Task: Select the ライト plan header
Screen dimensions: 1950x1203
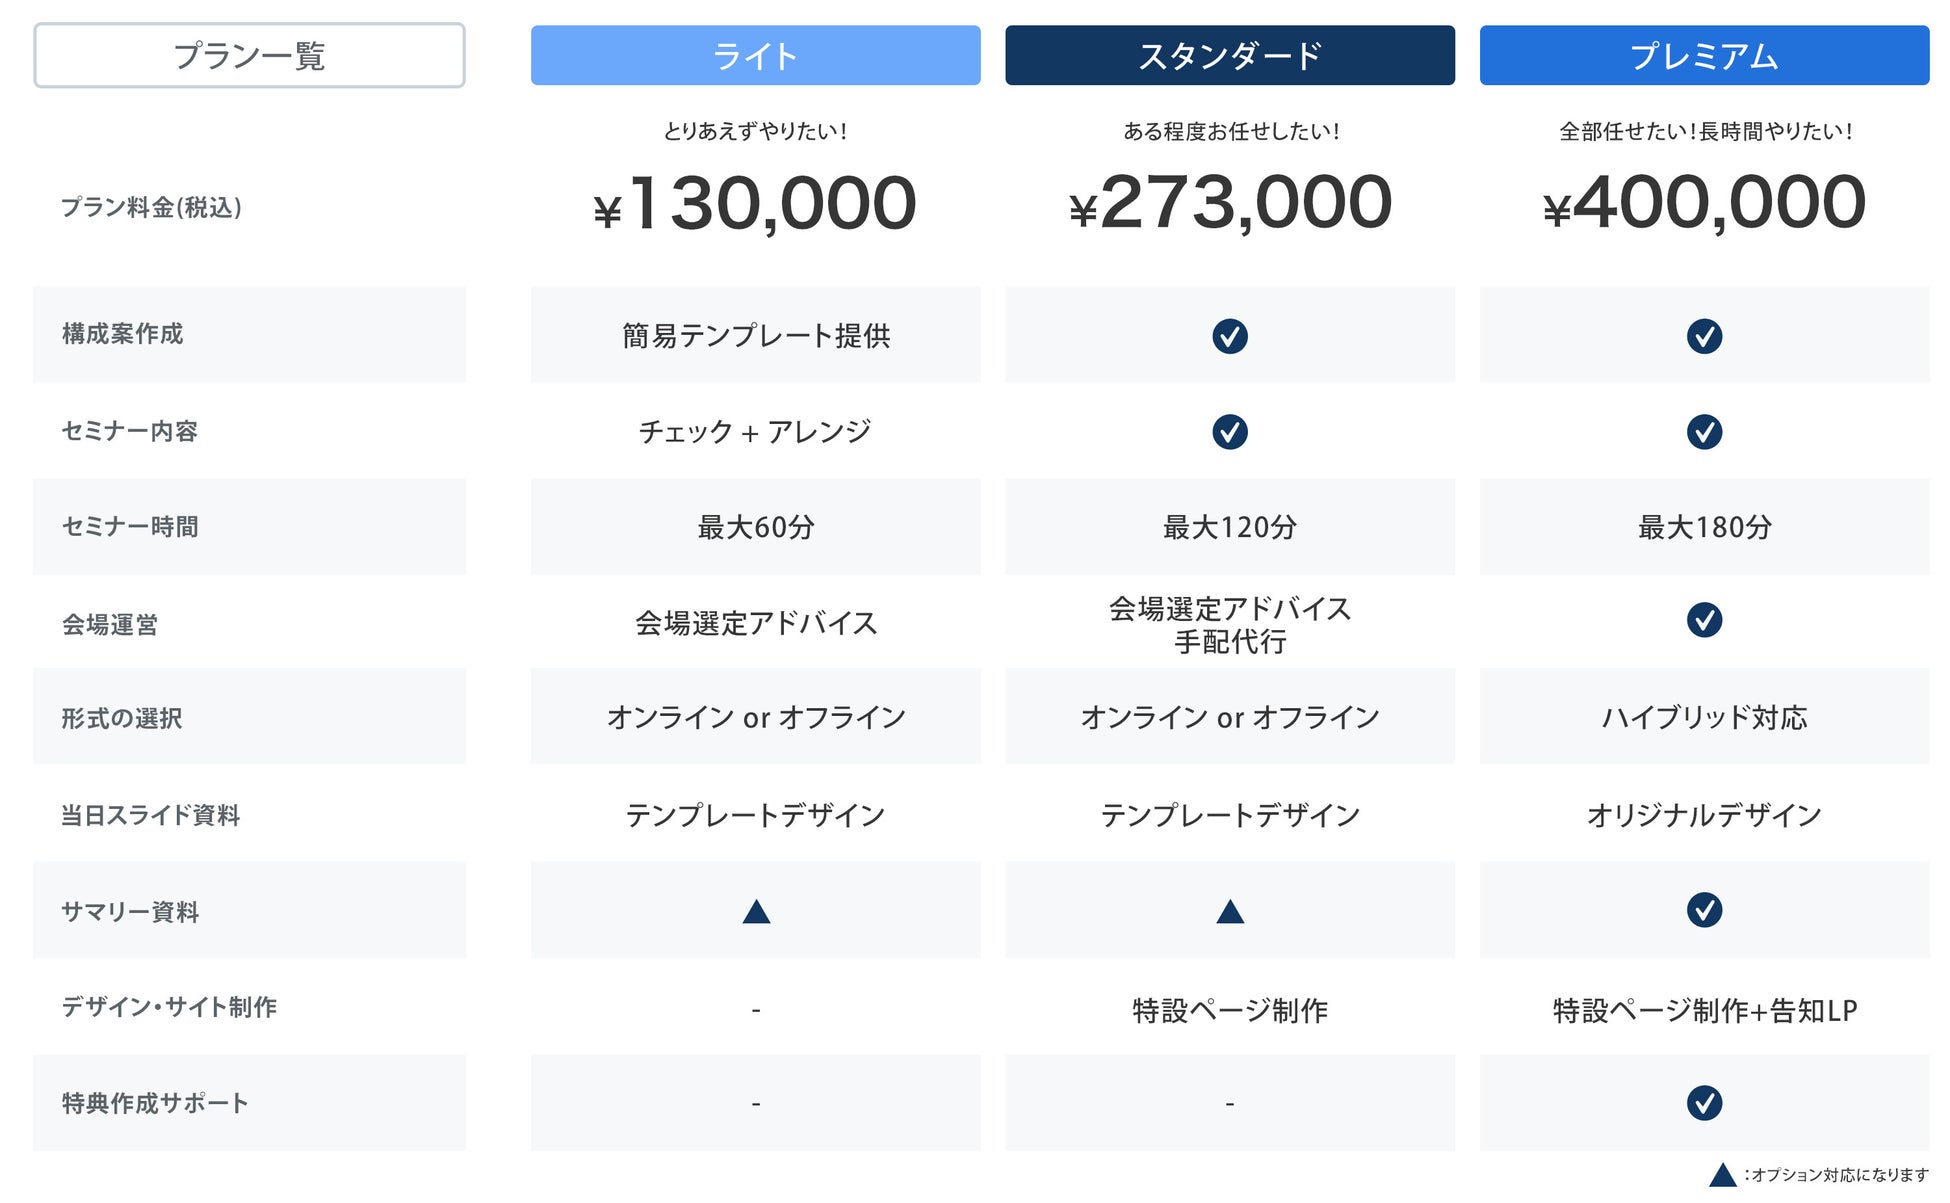Action: (755, 56)
